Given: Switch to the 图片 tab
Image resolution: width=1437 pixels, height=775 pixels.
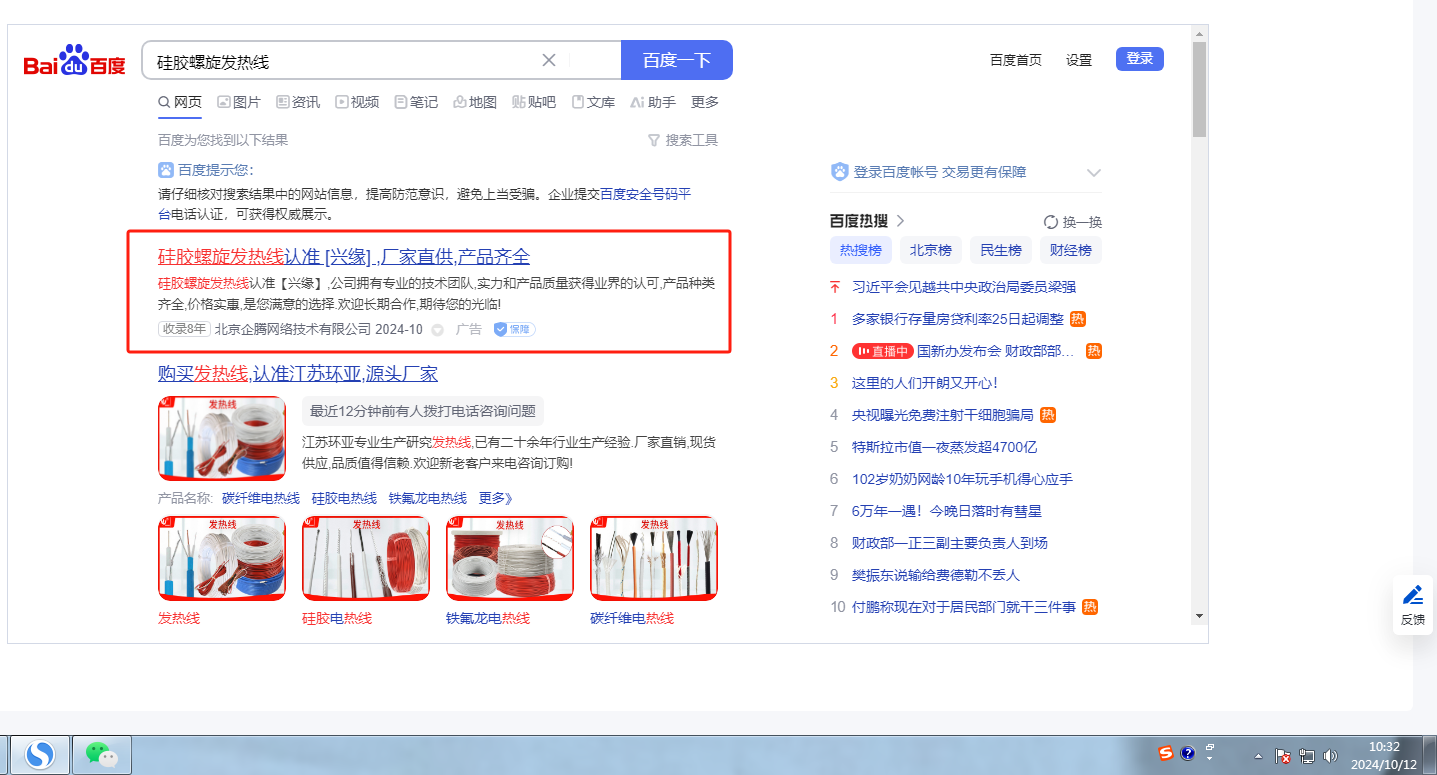Looking at the screenshot, I should 239,102.
